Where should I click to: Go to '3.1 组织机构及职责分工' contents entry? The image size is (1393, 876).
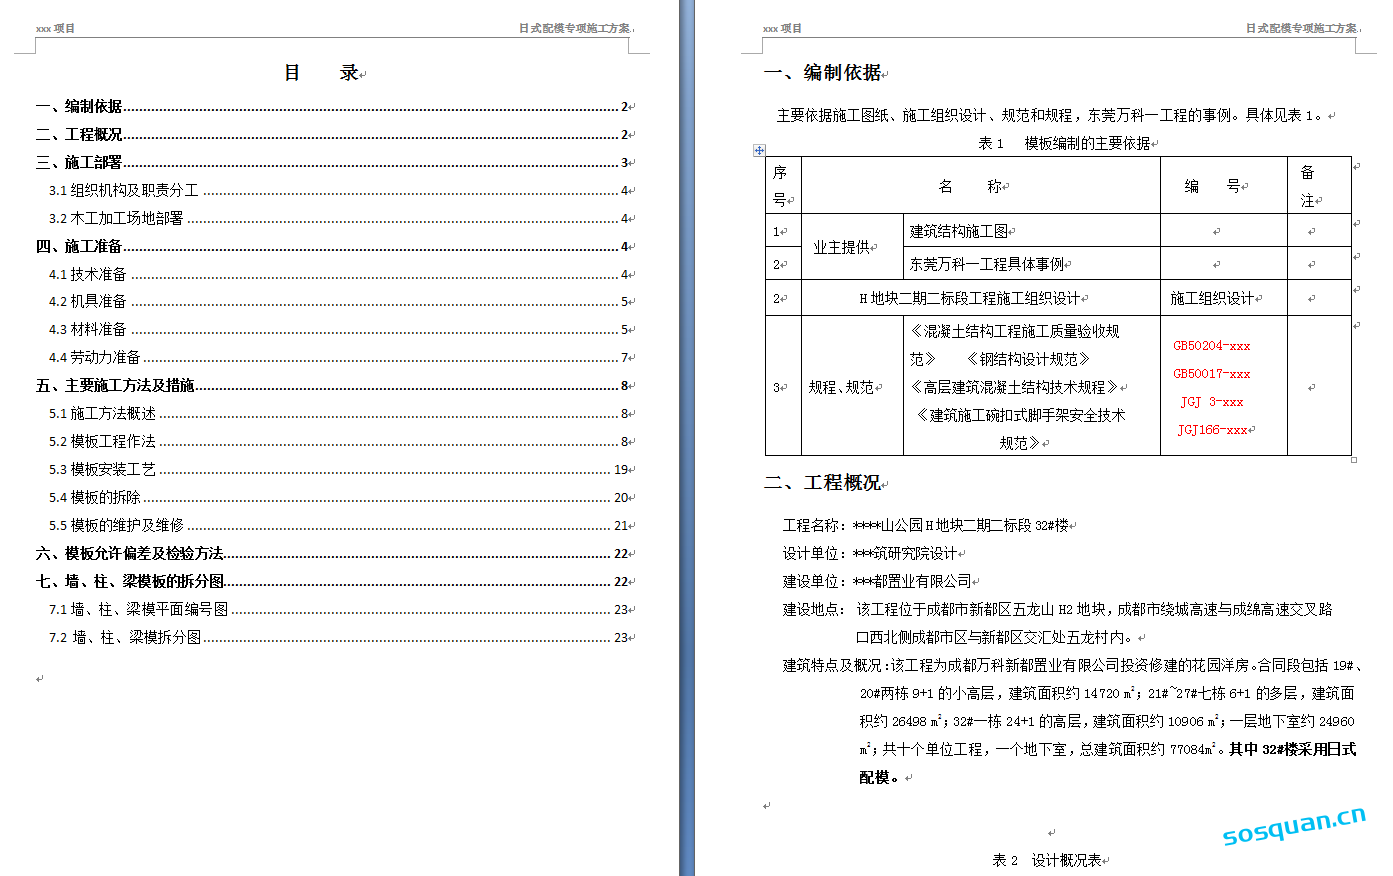tap(124, 190)
